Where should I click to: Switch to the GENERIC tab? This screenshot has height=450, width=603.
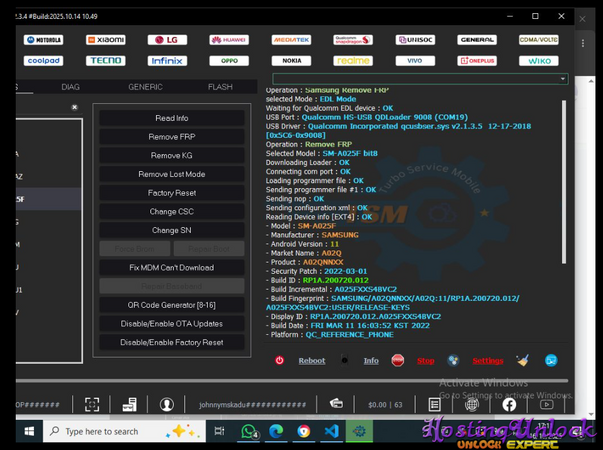click(145, 87)
